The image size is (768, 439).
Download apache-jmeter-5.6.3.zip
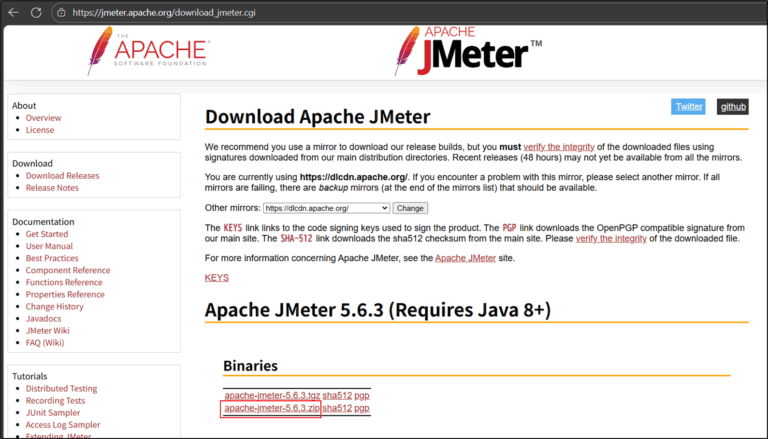272,408
